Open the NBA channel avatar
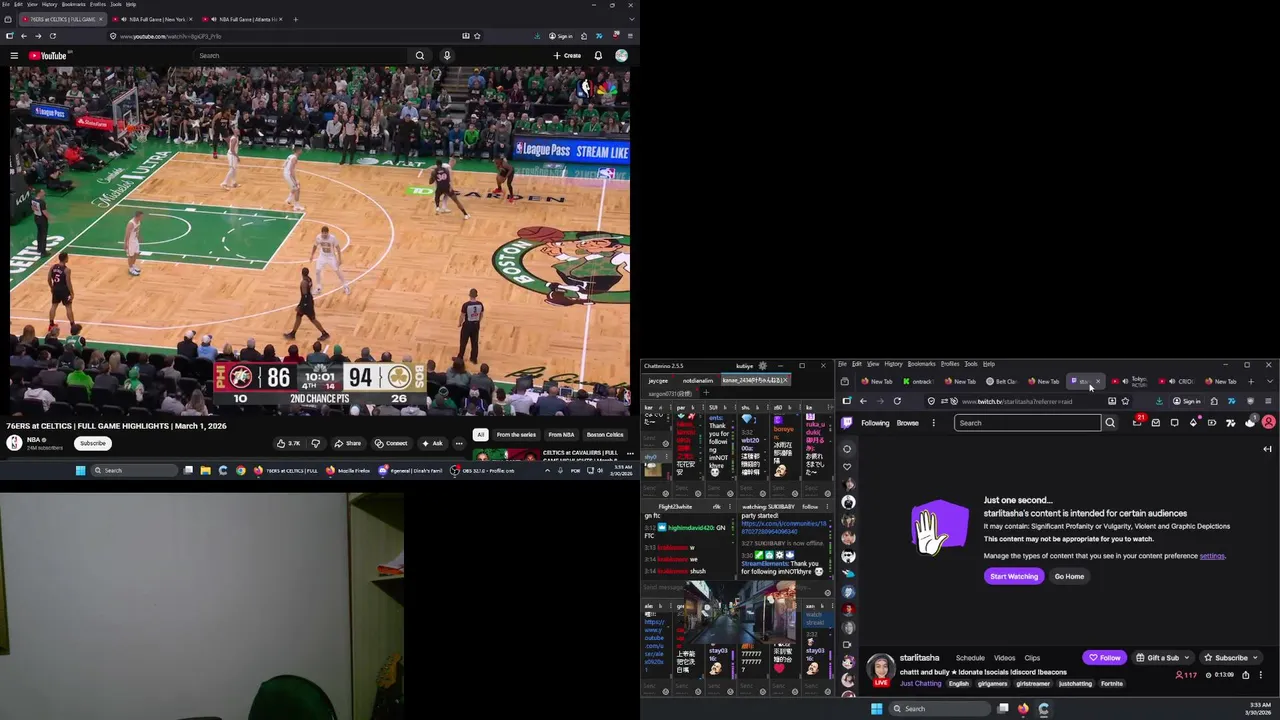Screen dimensions: 1280x720 14,442
